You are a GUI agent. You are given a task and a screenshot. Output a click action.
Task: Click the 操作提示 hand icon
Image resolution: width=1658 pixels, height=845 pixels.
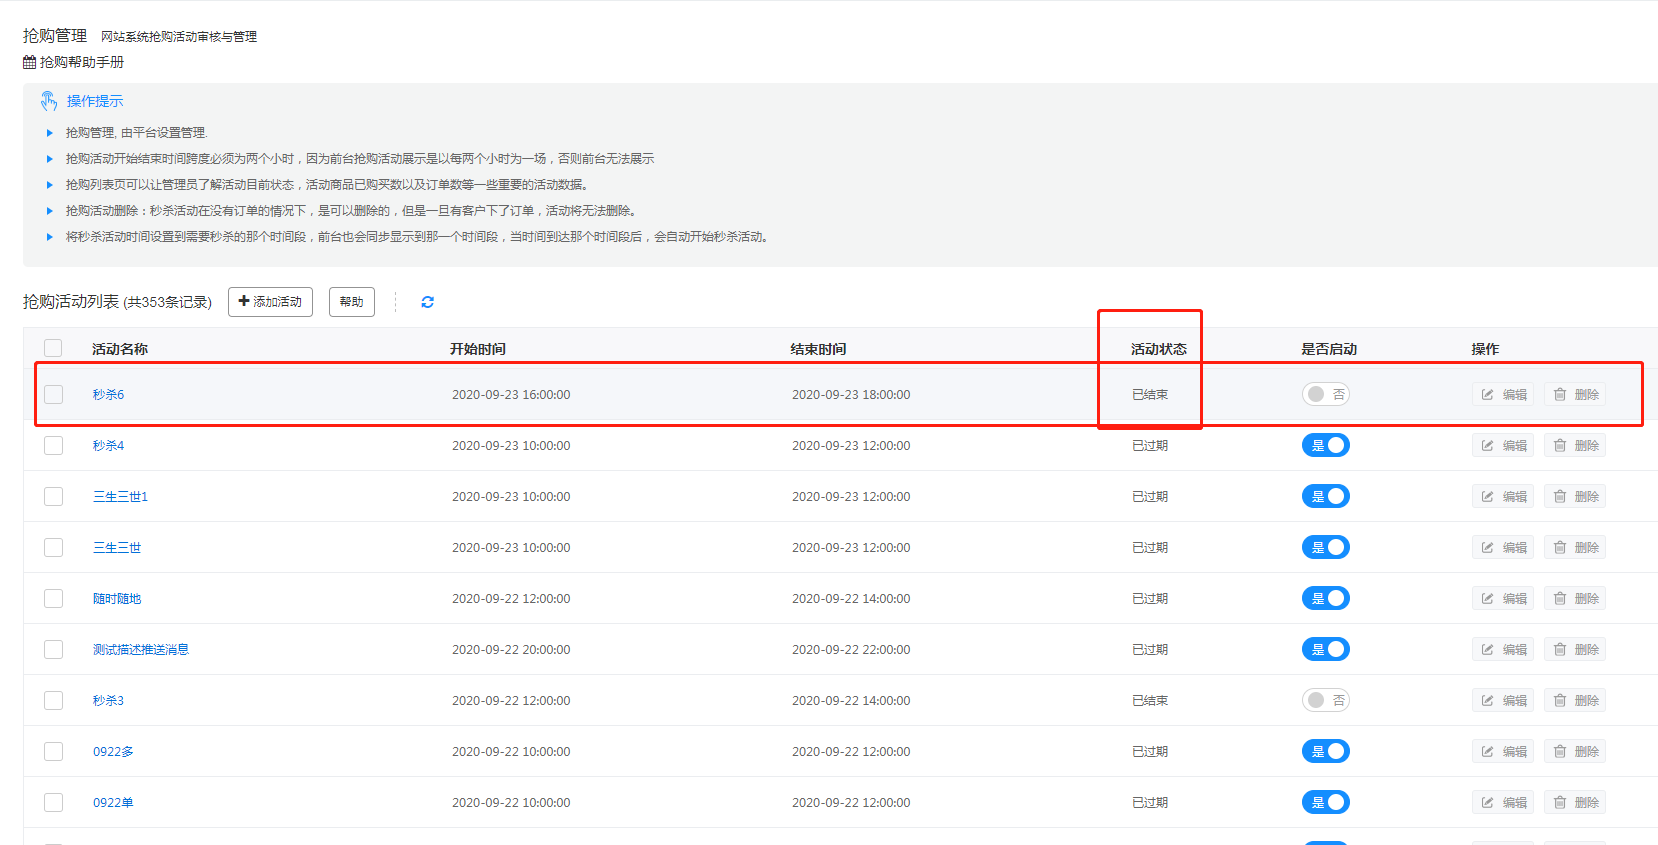48,101
